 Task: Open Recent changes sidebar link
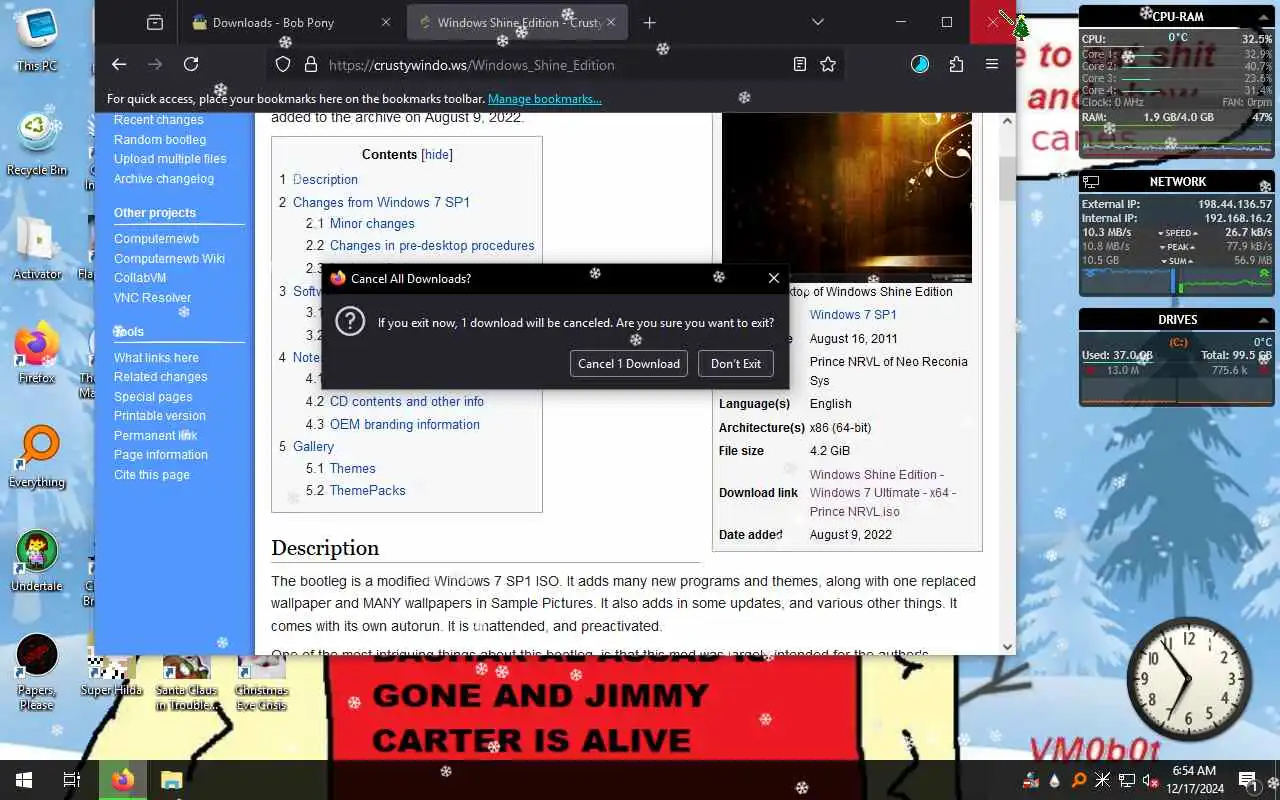pos(158,120)
